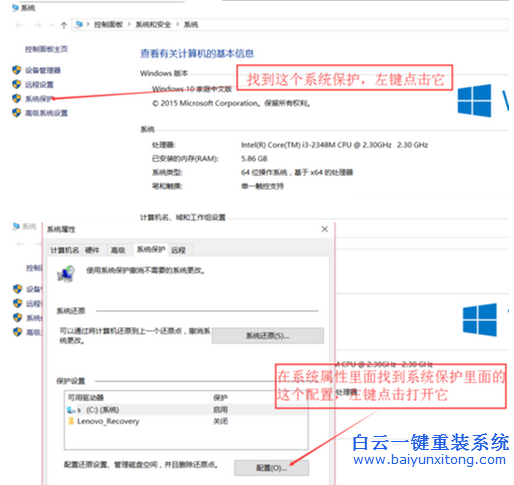Click the computer icon in the address bar

tap(79, 24)
